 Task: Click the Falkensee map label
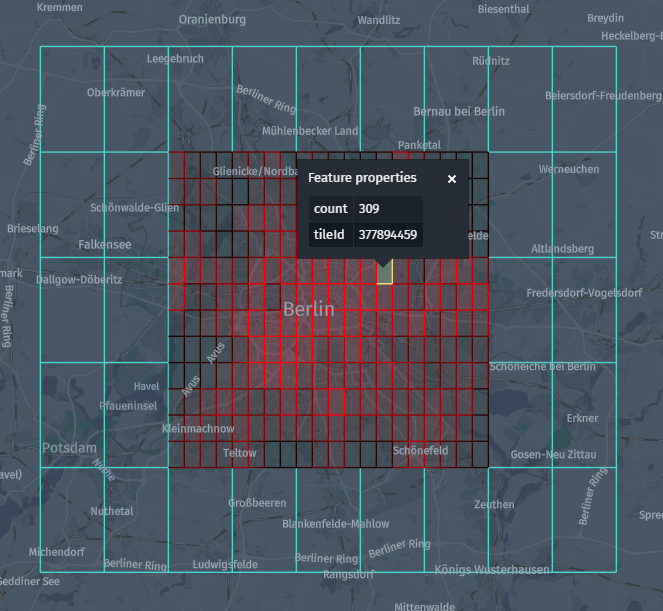tap(104, 244)
